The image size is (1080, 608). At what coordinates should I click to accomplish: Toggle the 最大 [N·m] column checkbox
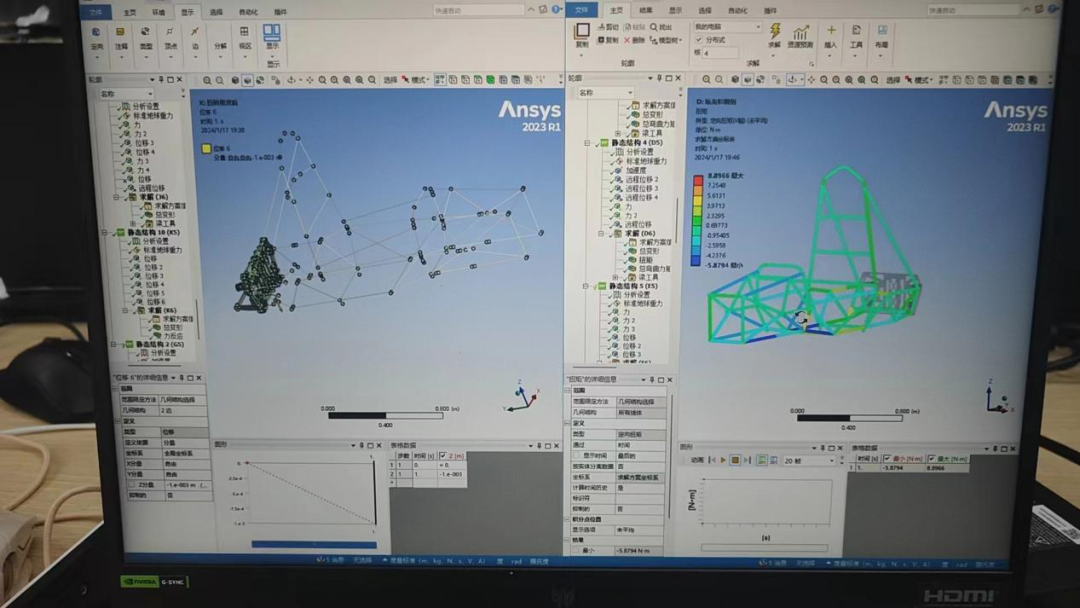[x=931, y=459]
